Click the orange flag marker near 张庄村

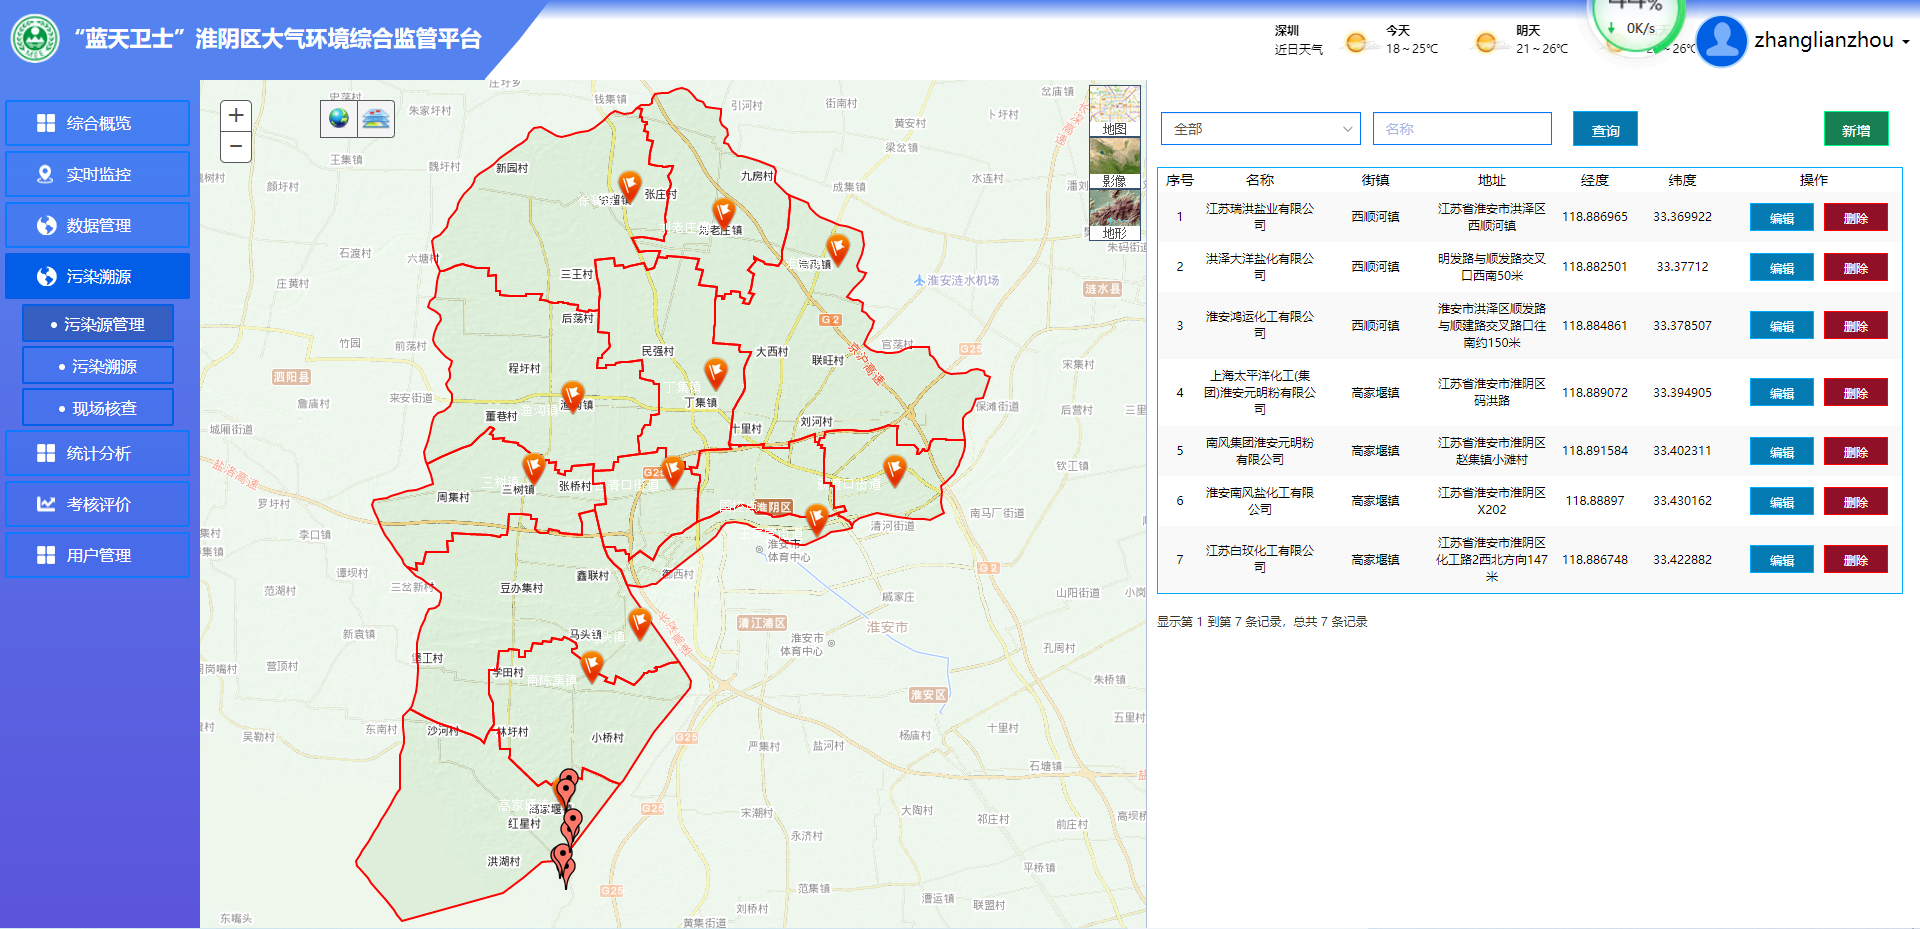tap(629, 184)
